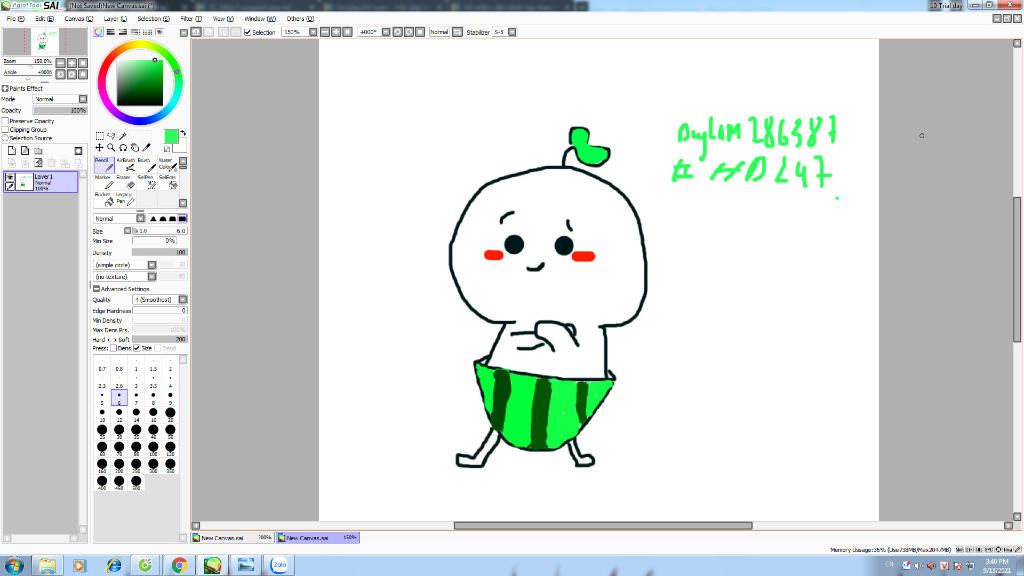Open the Layer menu
The width and height of the screenshot is (1024, 576).
pyautogui.click(x=116, y=19)
